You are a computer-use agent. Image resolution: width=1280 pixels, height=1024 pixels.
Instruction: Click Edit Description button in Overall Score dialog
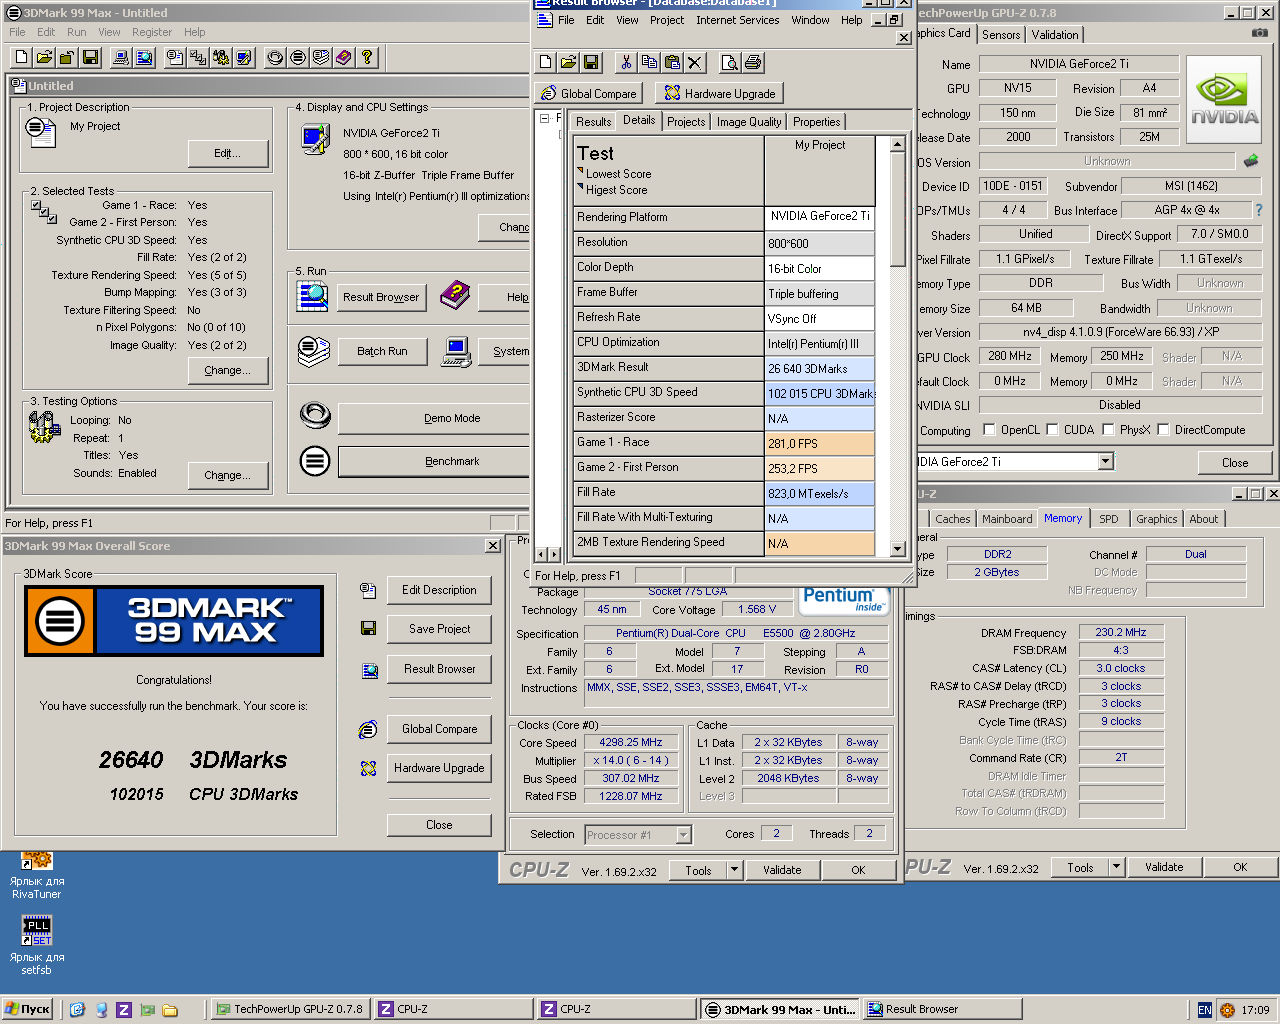pos(439,590)
